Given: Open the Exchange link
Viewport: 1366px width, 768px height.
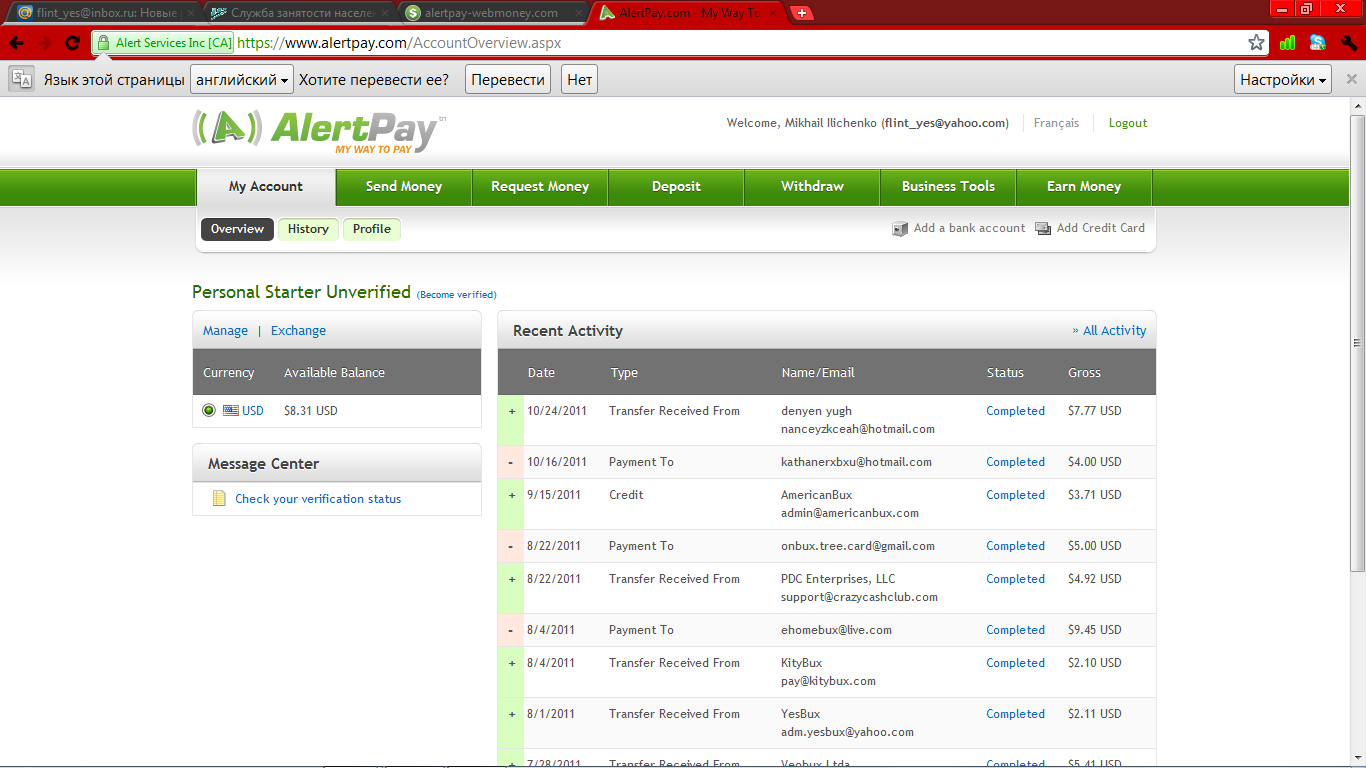Looking at the screenshot, I should 298,331.
